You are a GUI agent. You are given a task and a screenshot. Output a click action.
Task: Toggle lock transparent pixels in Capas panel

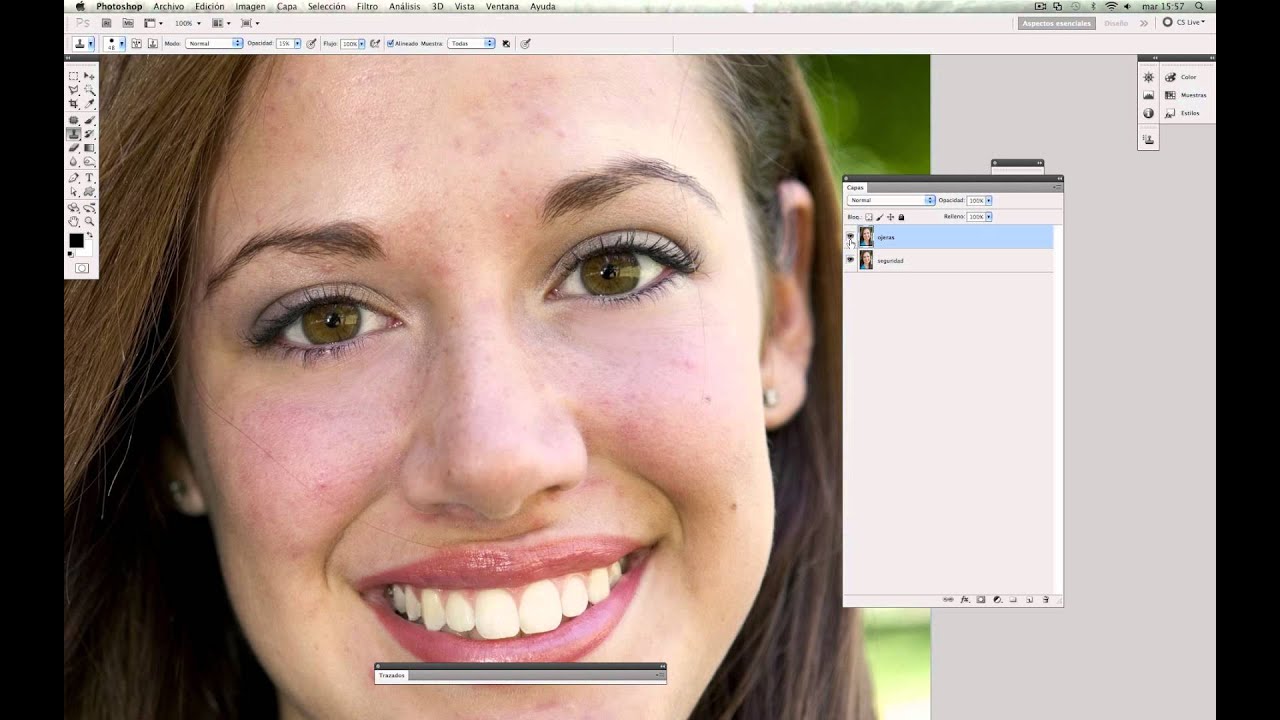[x=868, y=217]
